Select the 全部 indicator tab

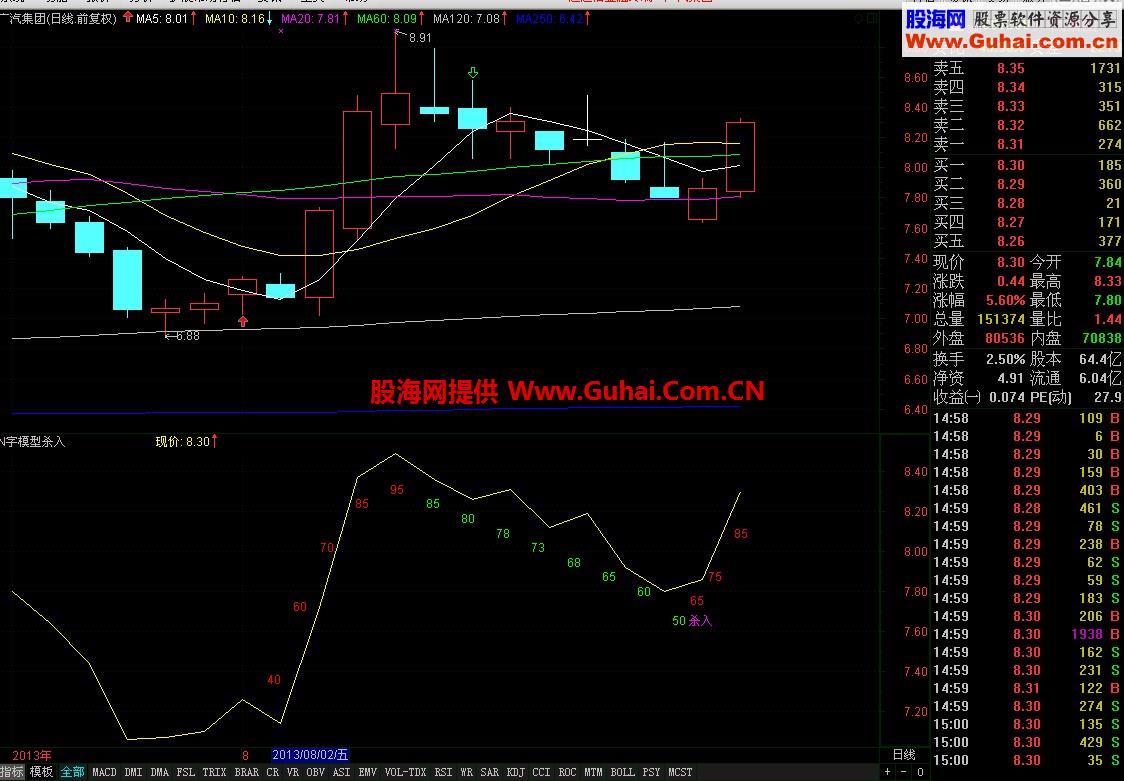pyautogui.click(x=72, y=772)
